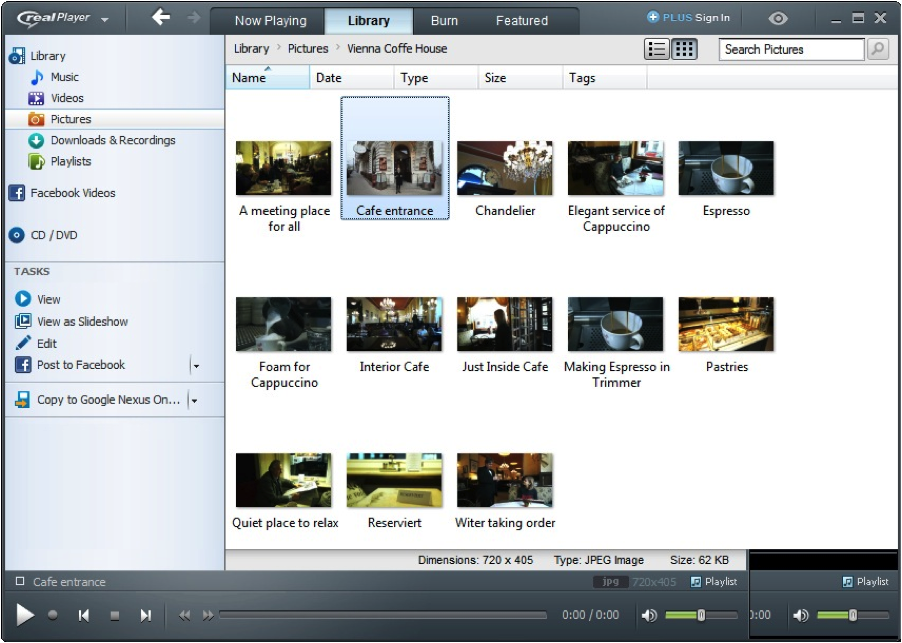Screen dimensions: 902x643
Task: Switch to list view
Action: [x=656, y=49]
